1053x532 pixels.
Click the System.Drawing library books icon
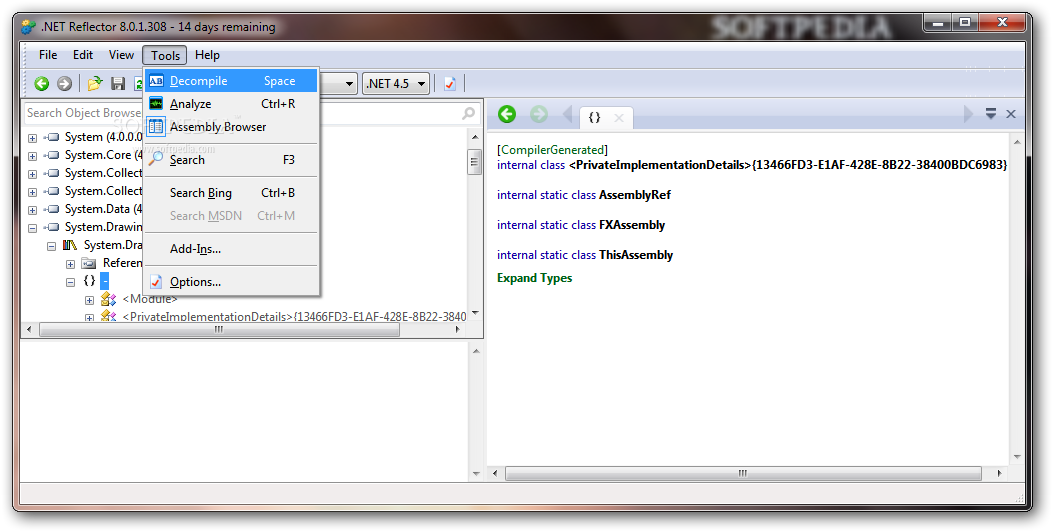(70, 245)
